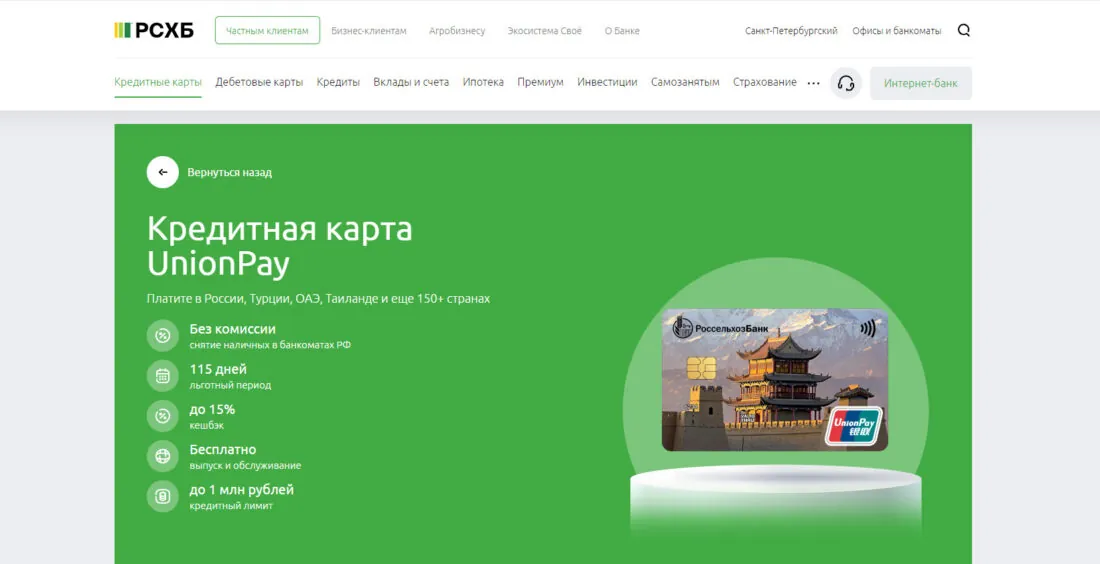Open Офисы и банкоматы link
Screen dimensions: 1100x564
[x=897, y=31]
